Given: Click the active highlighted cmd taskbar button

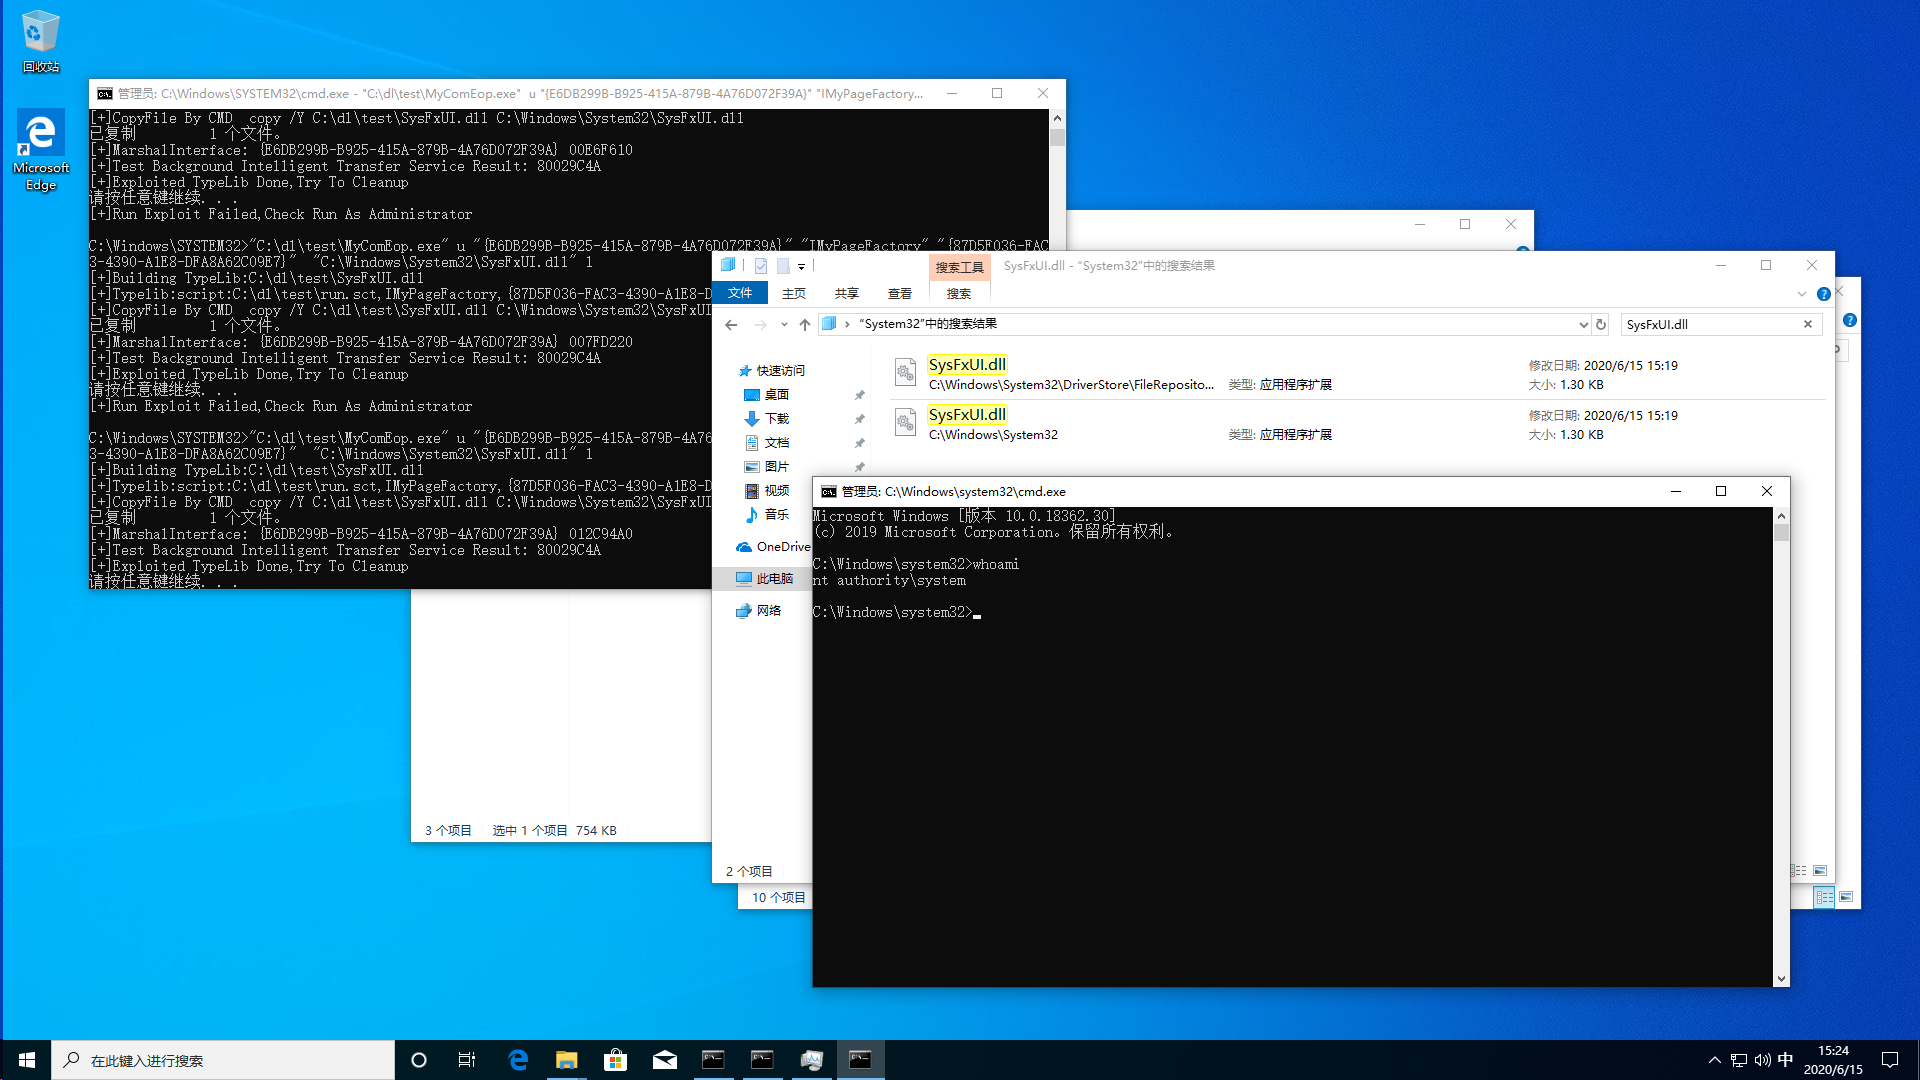Looking at the screenshot, I should 860,1060.
